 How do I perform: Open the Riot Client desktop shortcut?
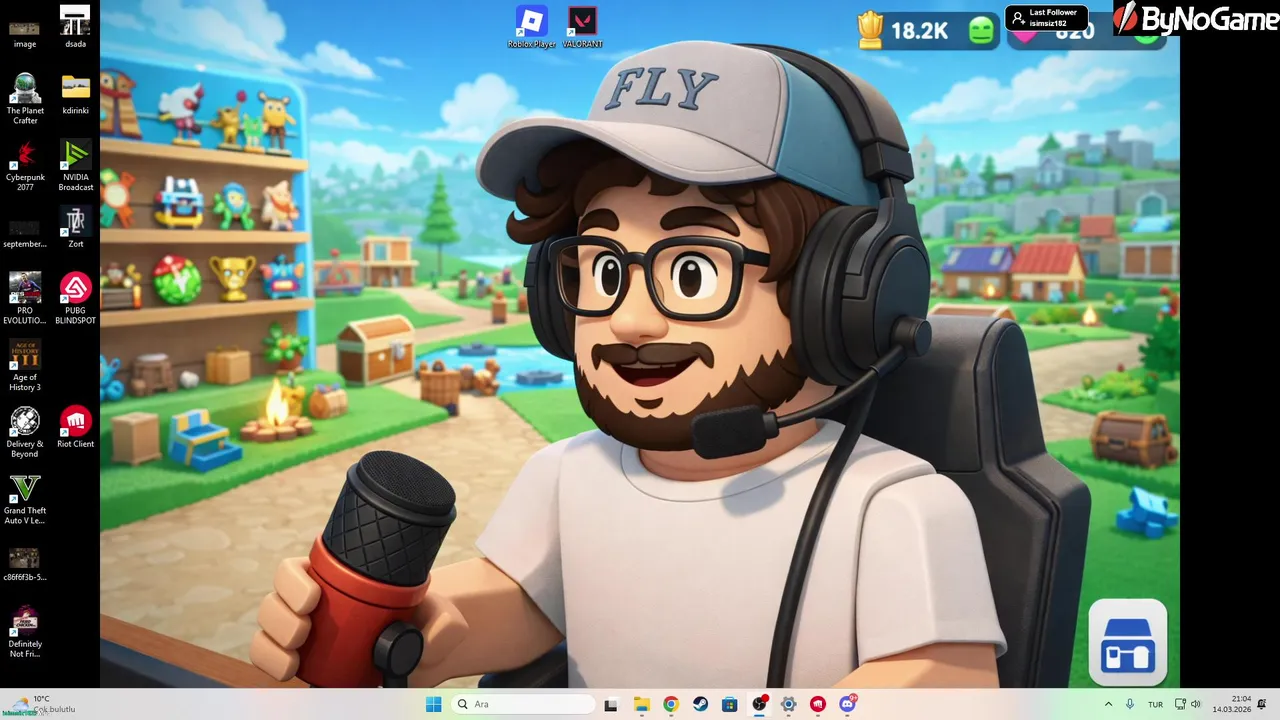pyautogui.click(x=75, y=427)
